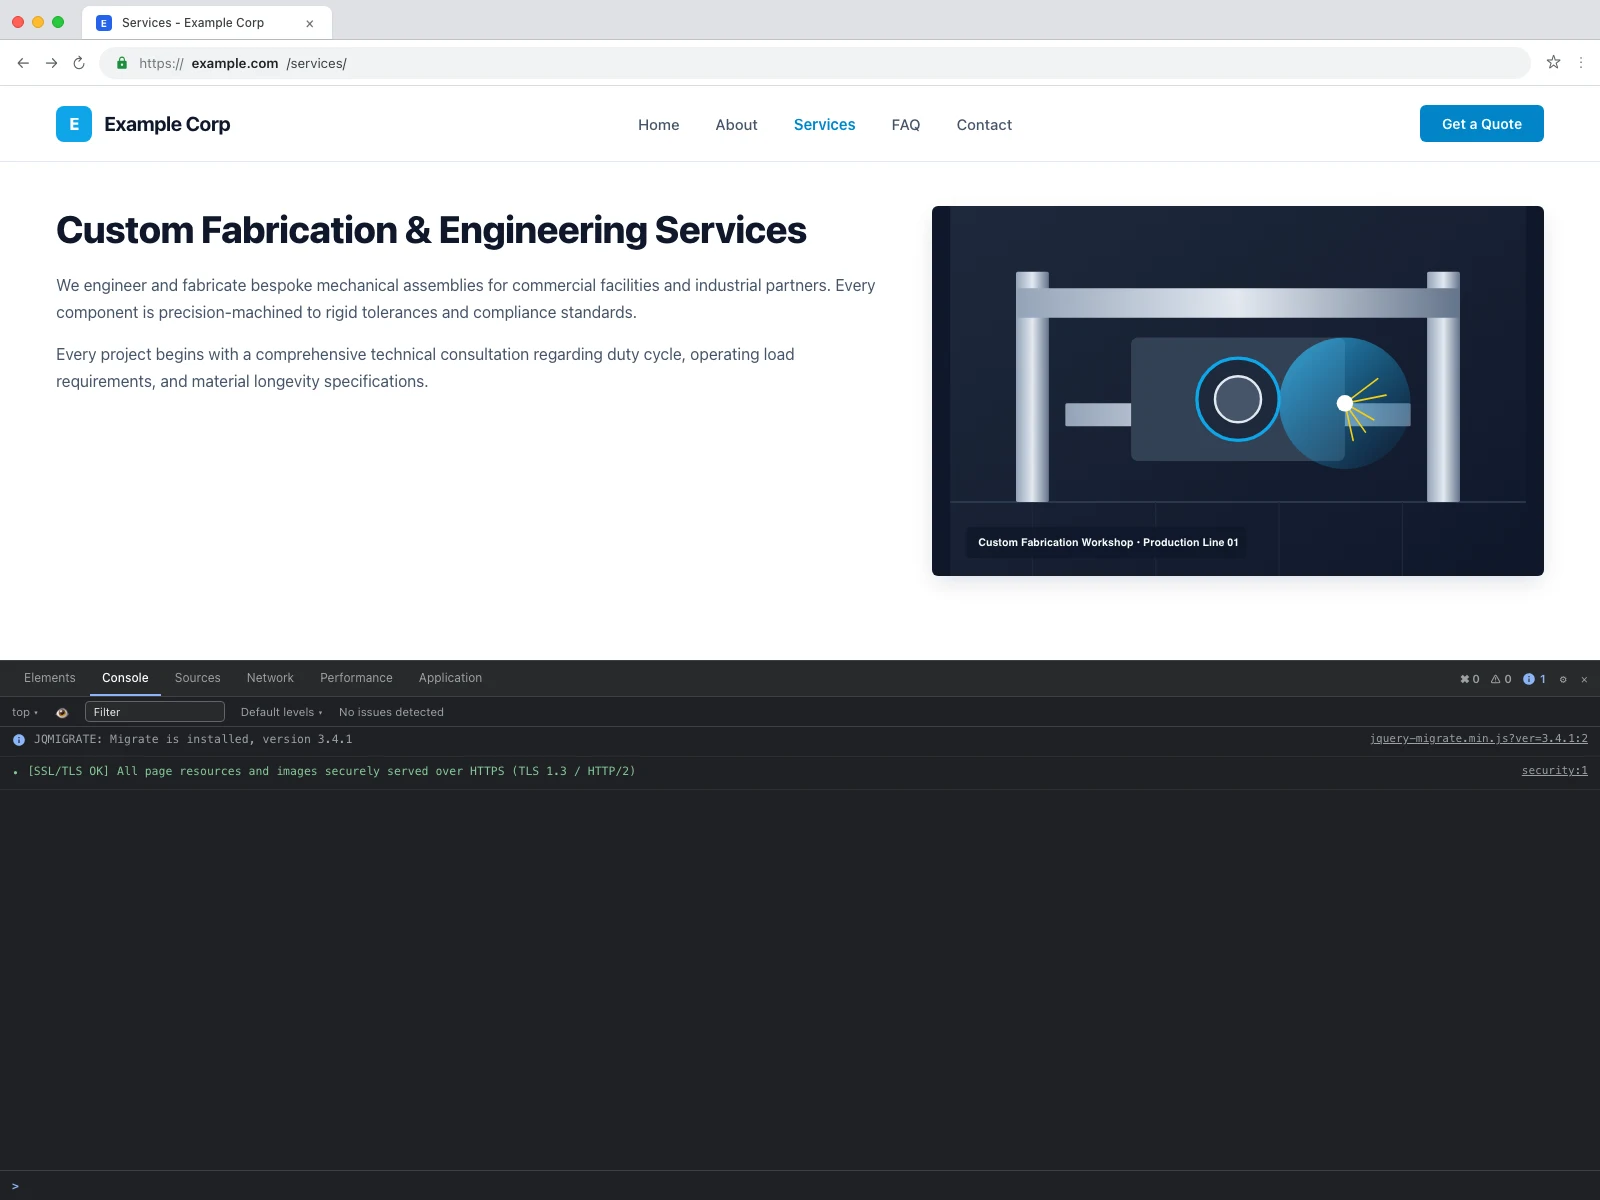Click the blue E Example Corp logo

(x=74, y=124)
